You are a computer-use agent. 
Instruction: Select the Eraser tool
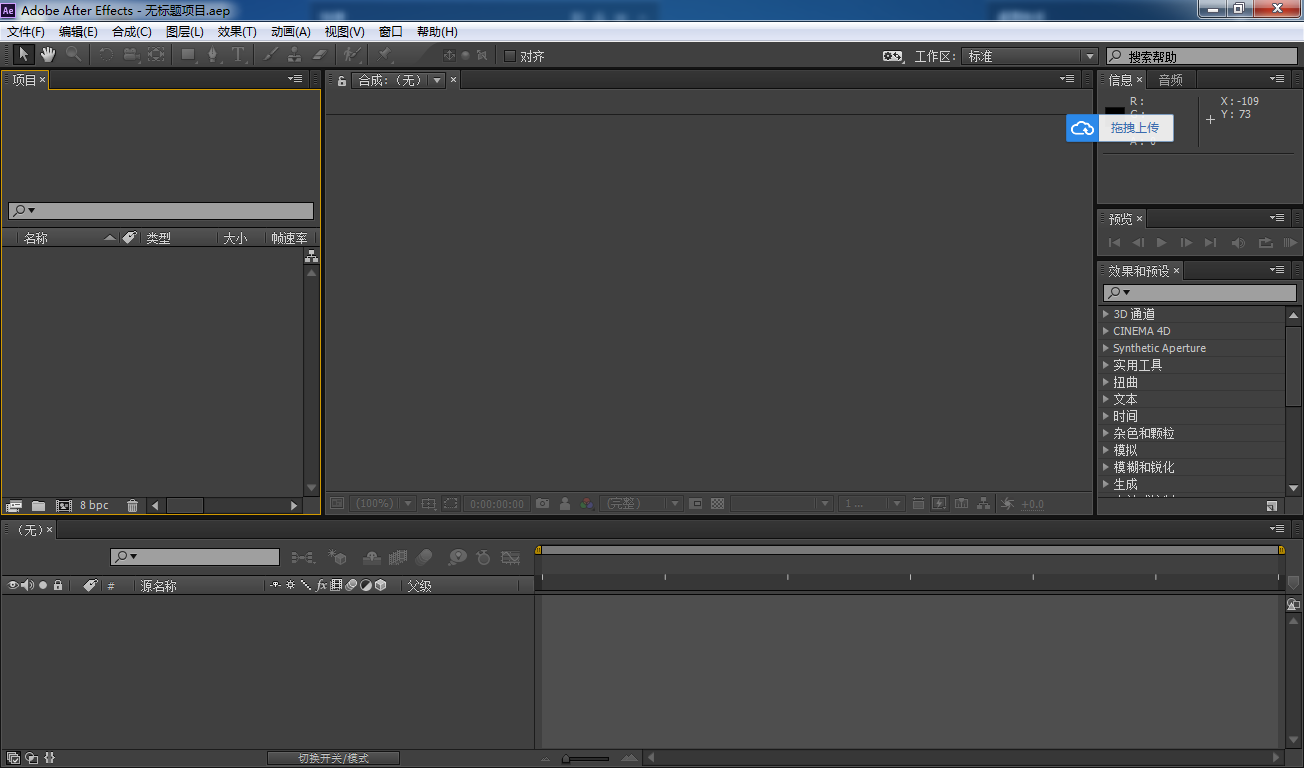point(320,55)
